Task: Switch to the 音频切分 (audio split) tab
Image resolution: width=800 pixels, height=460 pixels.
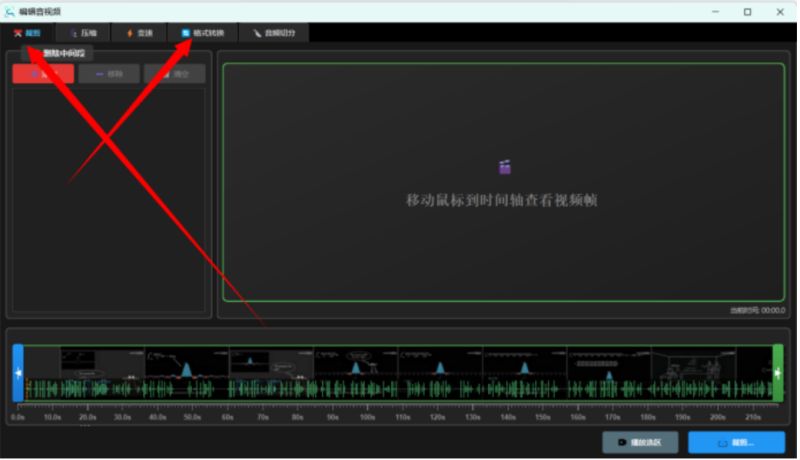Action: point(274,33)
